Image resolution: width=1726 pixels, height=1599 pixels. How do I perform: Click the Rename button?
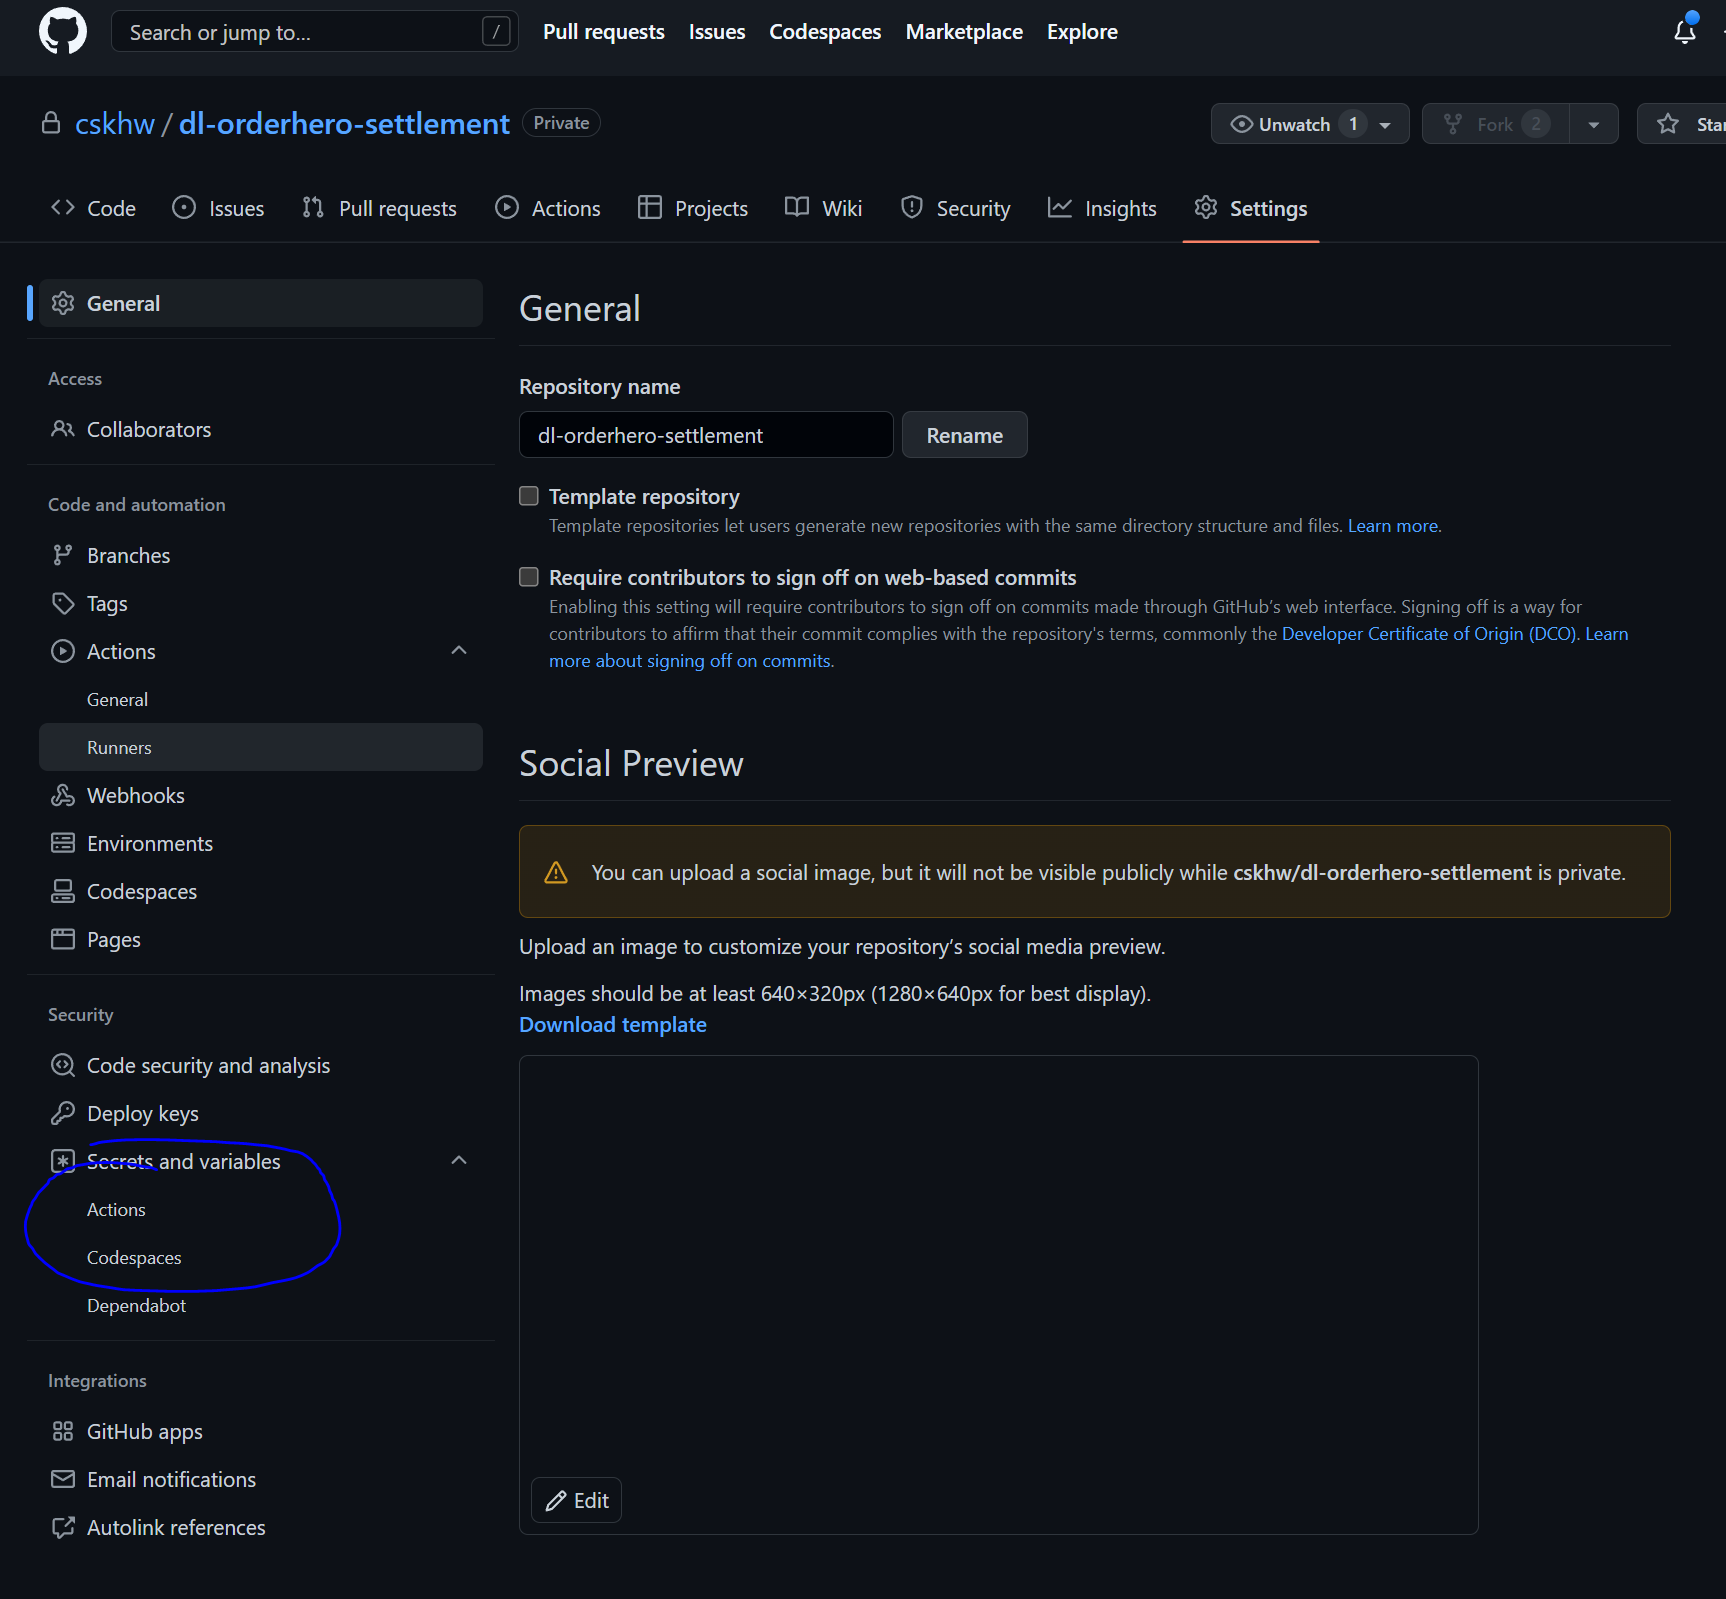click(x=964, y=435)
